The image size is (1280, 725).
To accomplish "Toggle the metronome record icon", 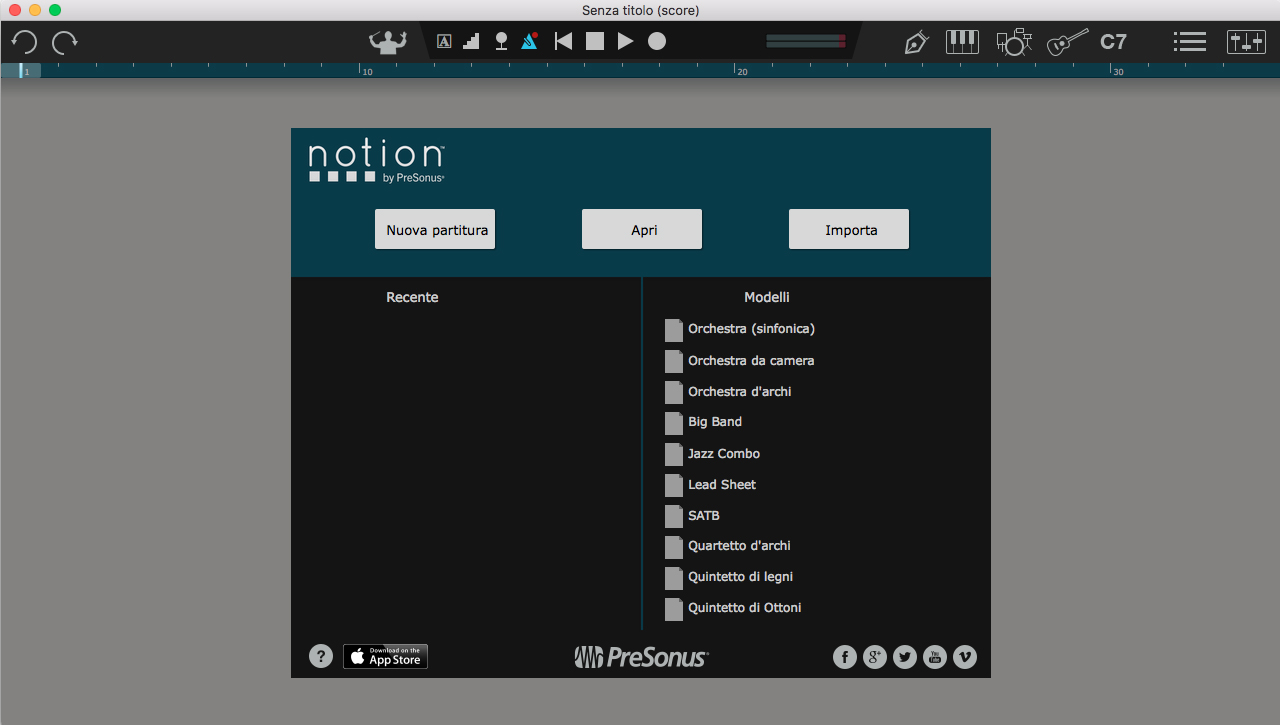I will click(530, 41).
